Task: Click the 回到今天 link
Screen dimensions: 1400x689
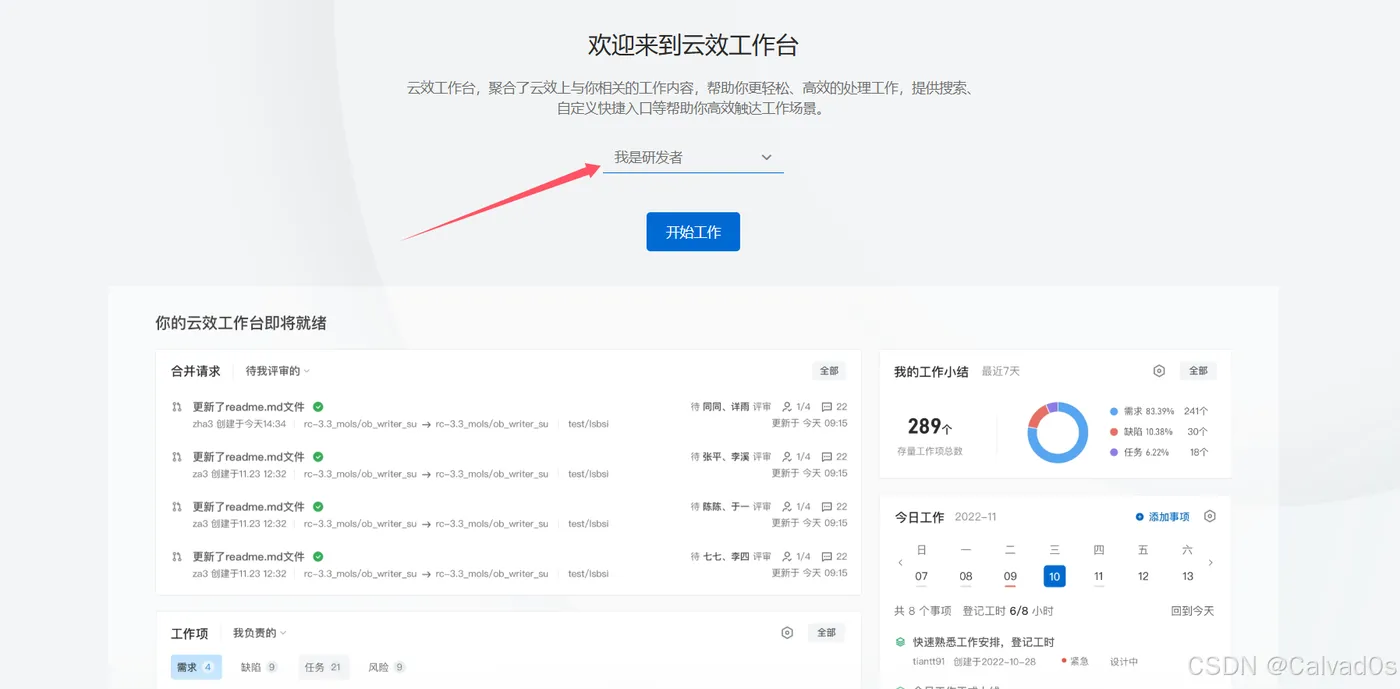Action: click(1192, 610)
